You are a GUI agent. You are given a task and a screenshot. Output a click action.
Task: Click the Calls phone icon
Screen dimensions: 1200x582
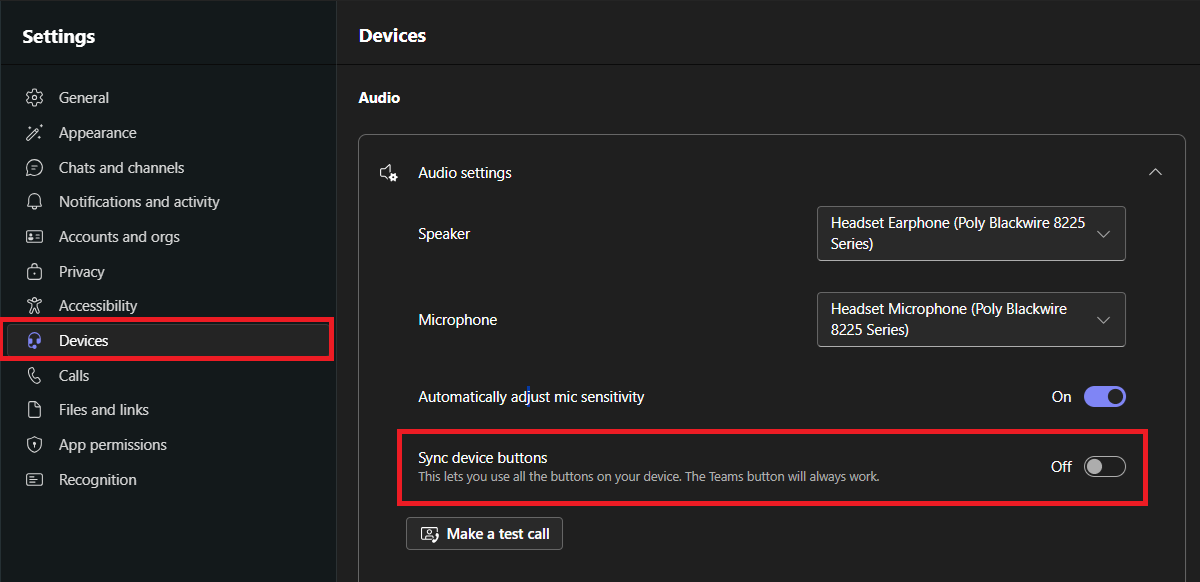35,376
